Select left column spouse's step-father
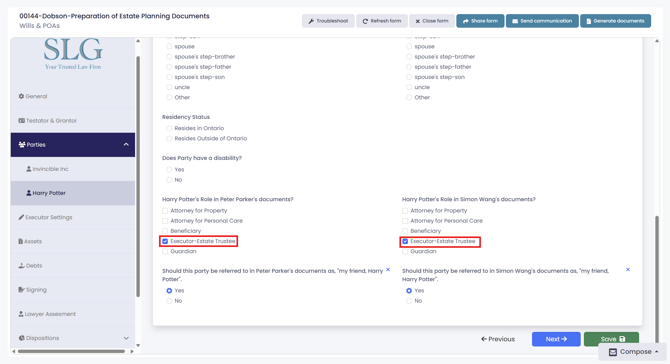 (169, 67)
